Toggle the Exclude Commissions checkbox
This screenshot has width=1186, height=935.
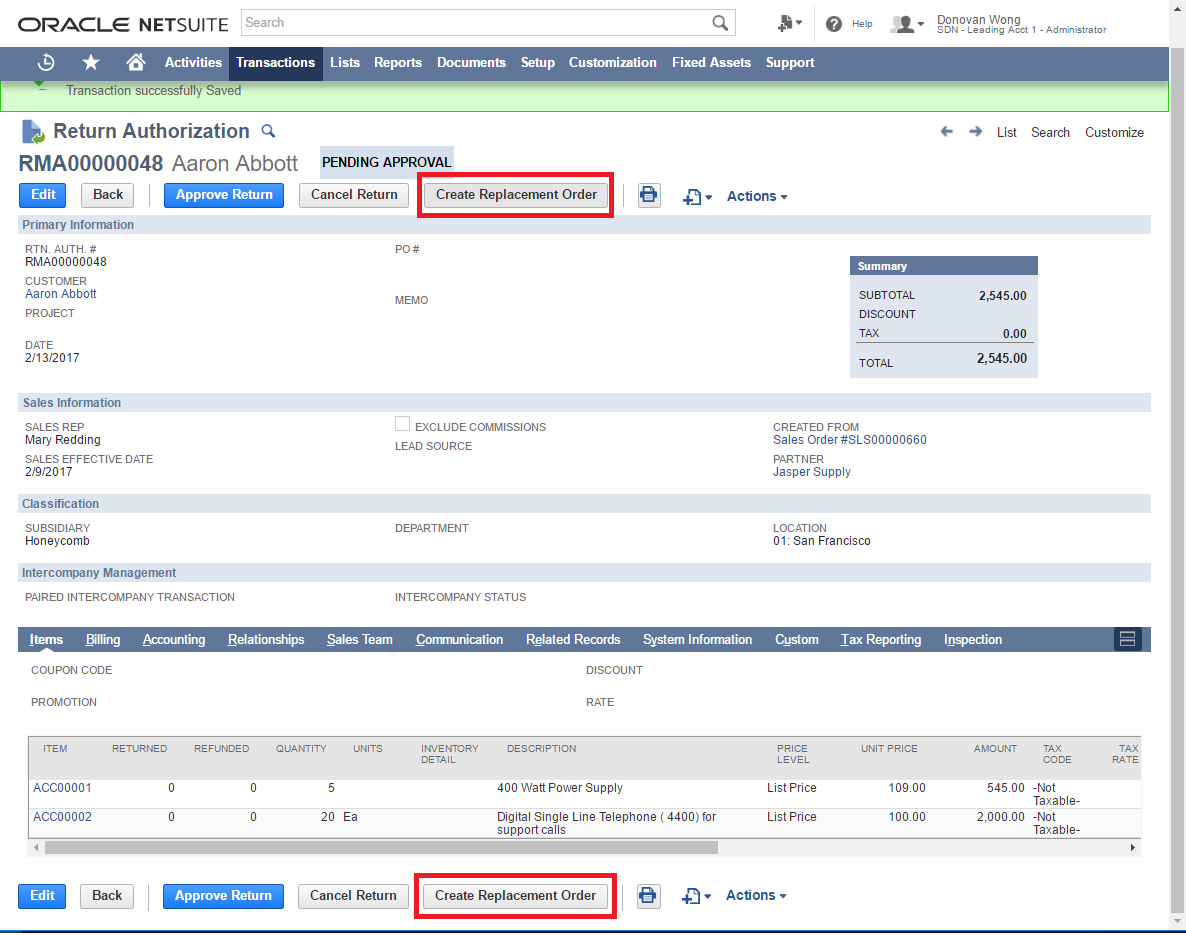[402, 424]
